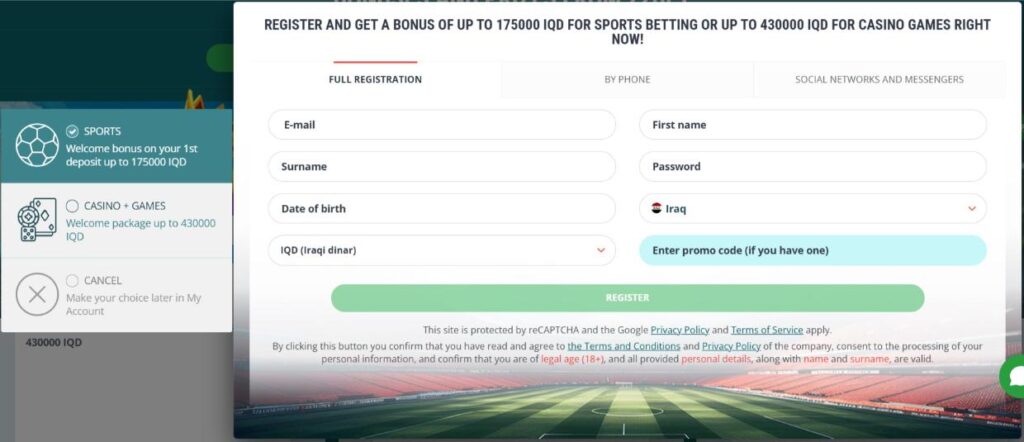Click the Cancel X circle icon
This screenshot has height=442, width=1024.
[37, 294]
